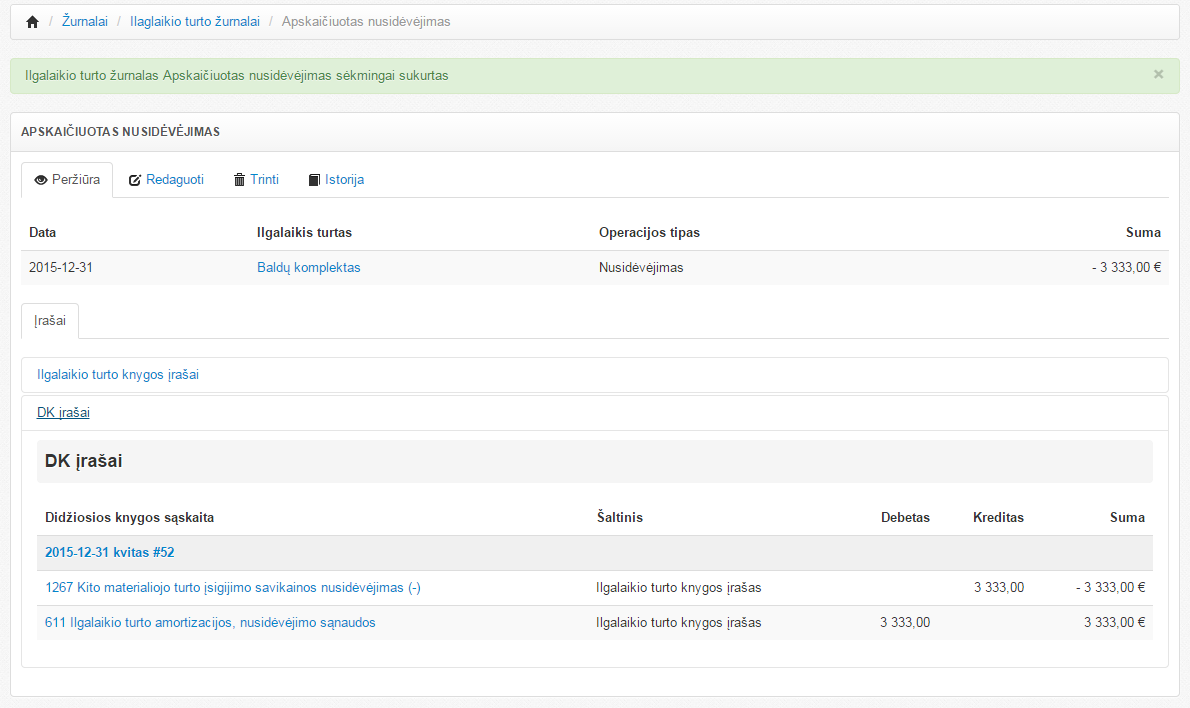Open account 611 amortizacijos sąnaudos link
Screen dimensions: 1190x708
210,623
